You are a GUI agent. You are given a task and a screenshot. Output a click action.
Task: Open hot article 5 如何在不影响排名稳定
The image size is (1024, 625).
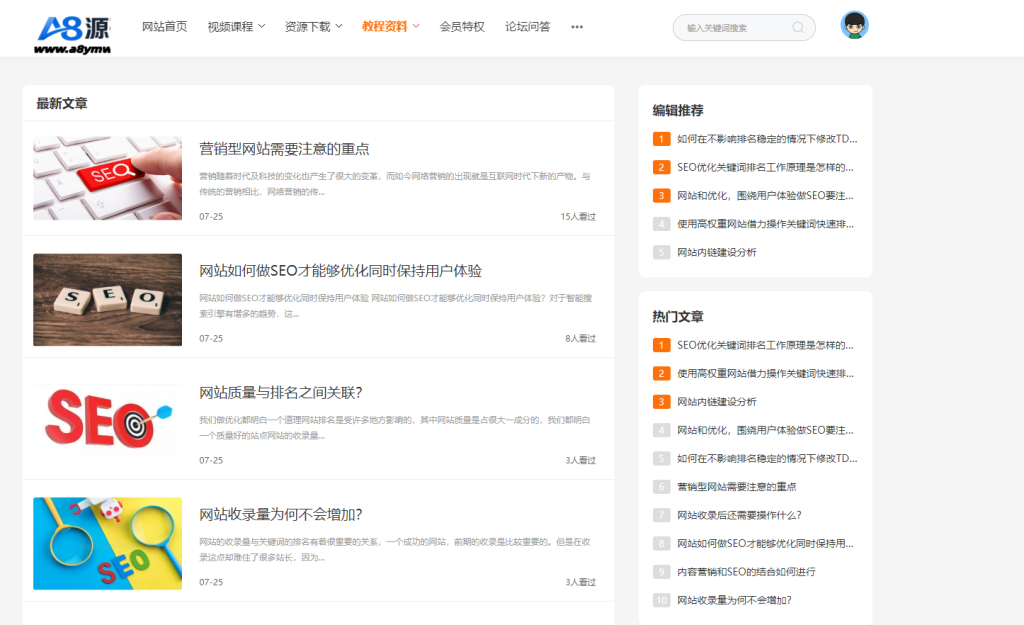click(767, 458)
